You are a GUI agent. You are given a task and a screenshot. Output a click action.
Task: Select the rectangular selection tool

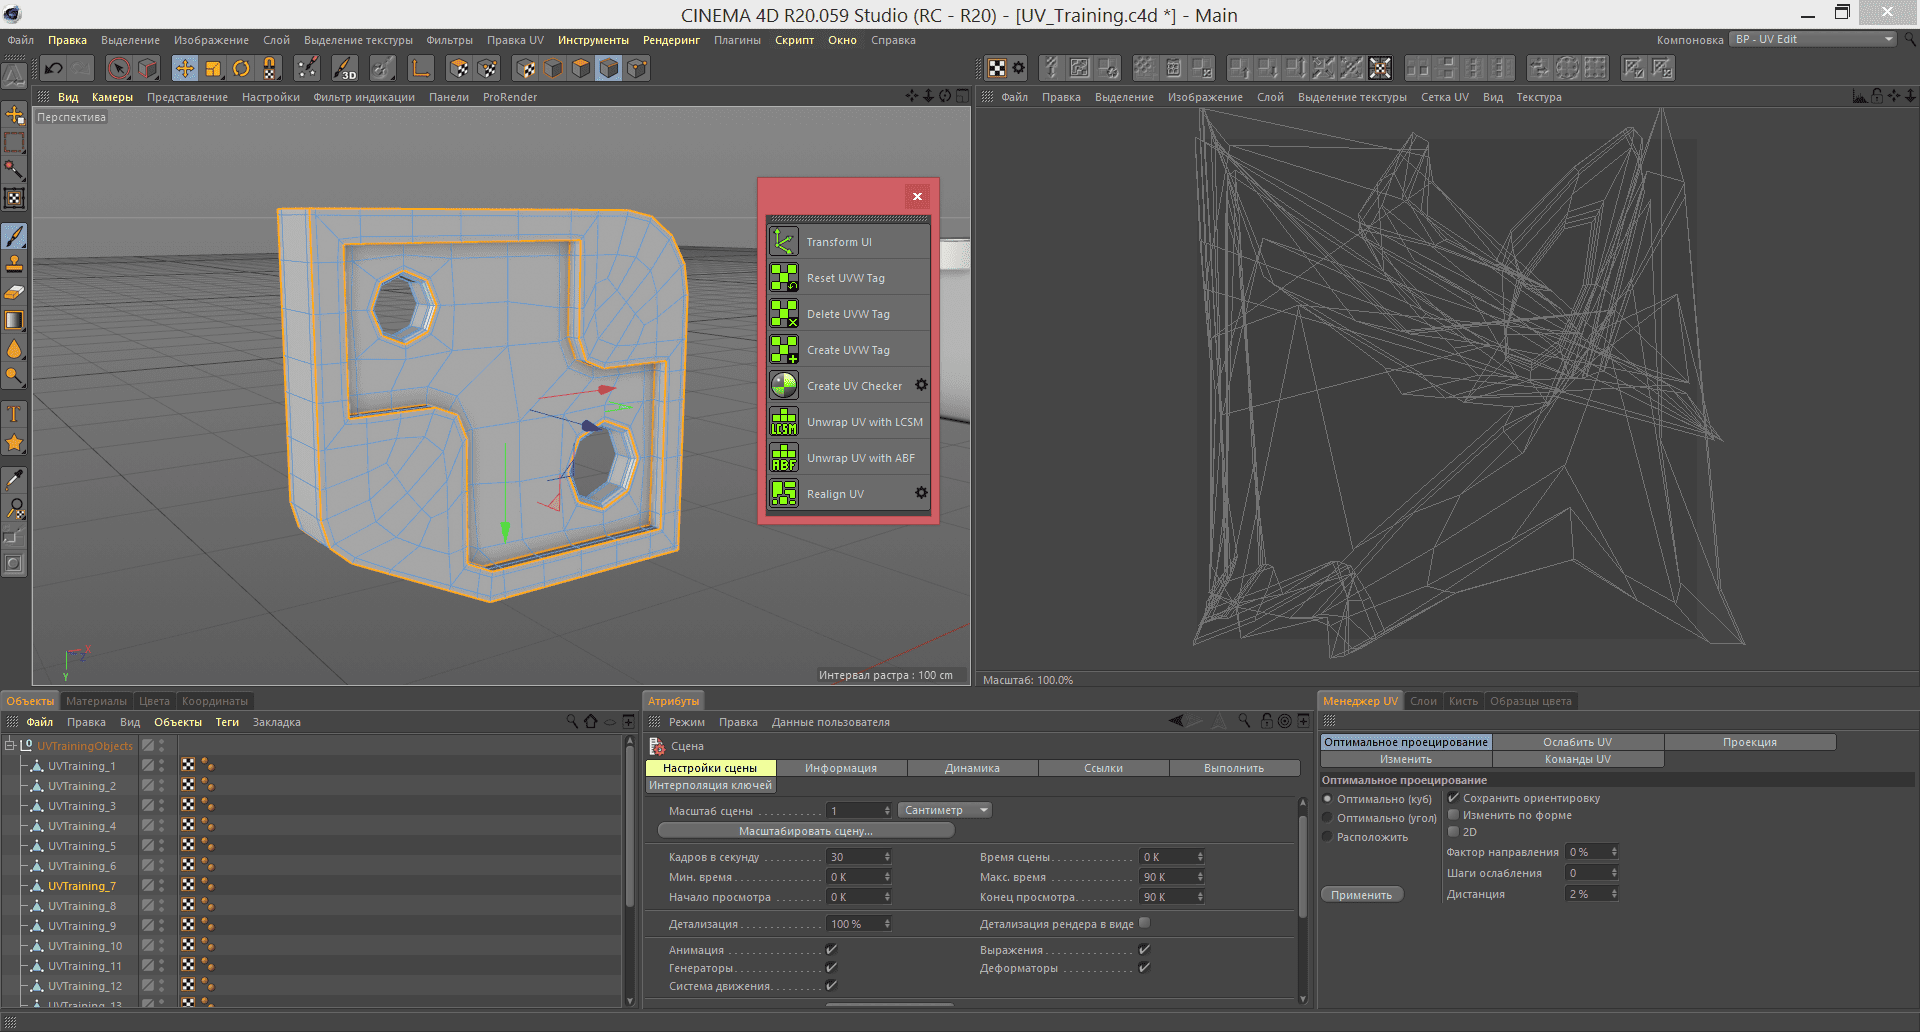(x=14, y=142)
